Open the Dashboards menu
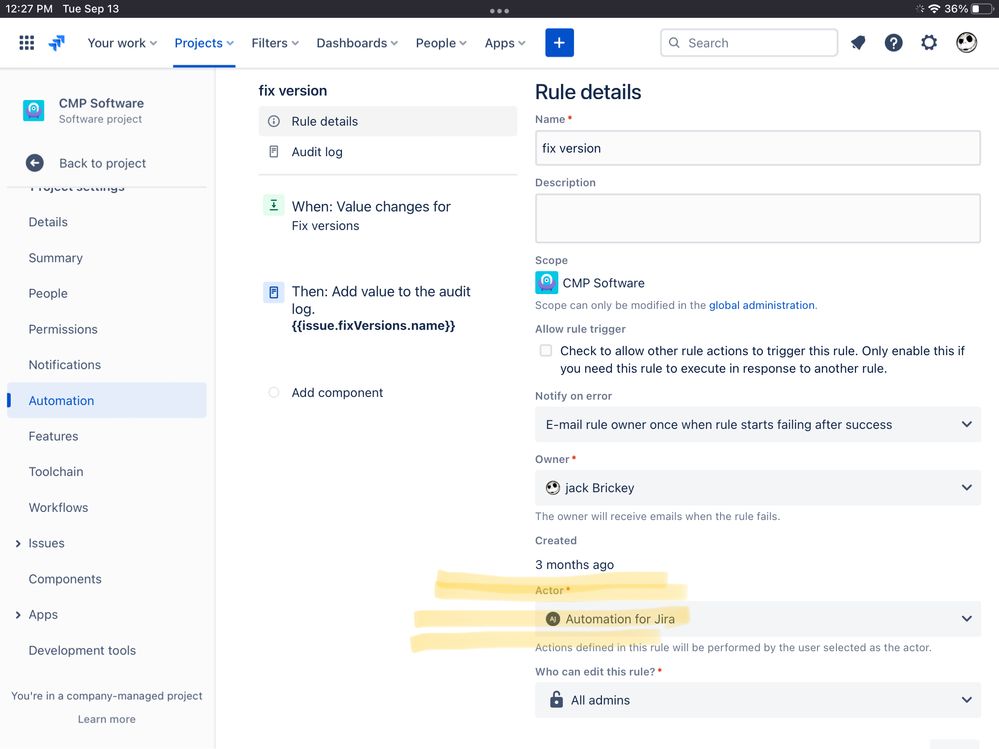Viewport: 999px width, 749px height. pos(357,43)
